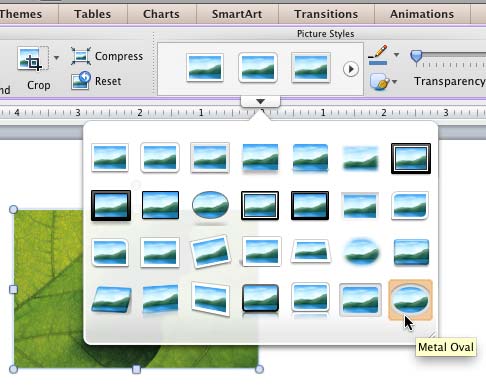This screenshot has width=486, height=386.
Task: Choose the relaxed perspective trapezoid white style
Action: (x=311, y=251)
